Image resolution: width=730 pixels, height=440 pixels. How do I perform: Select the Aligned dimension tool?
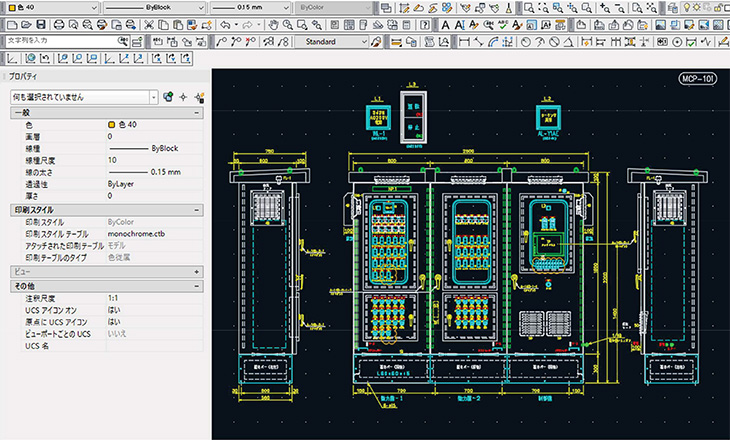[x=478, y=42]
